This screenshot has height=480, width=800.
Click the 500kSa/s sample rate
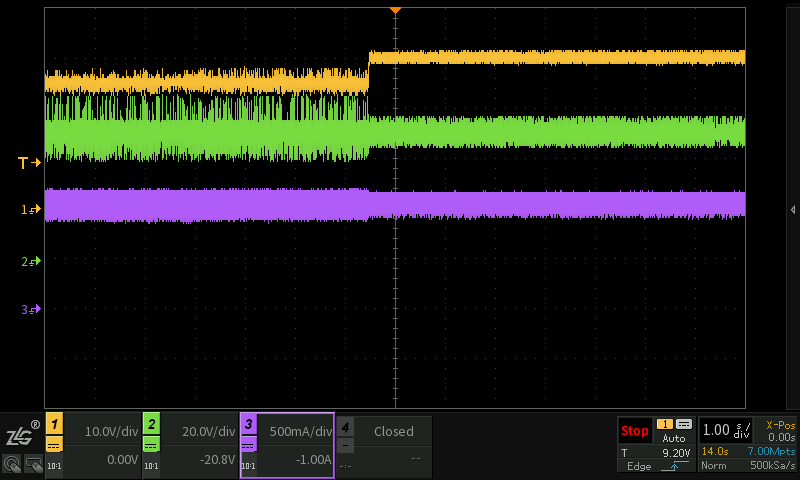pos(772,466)
